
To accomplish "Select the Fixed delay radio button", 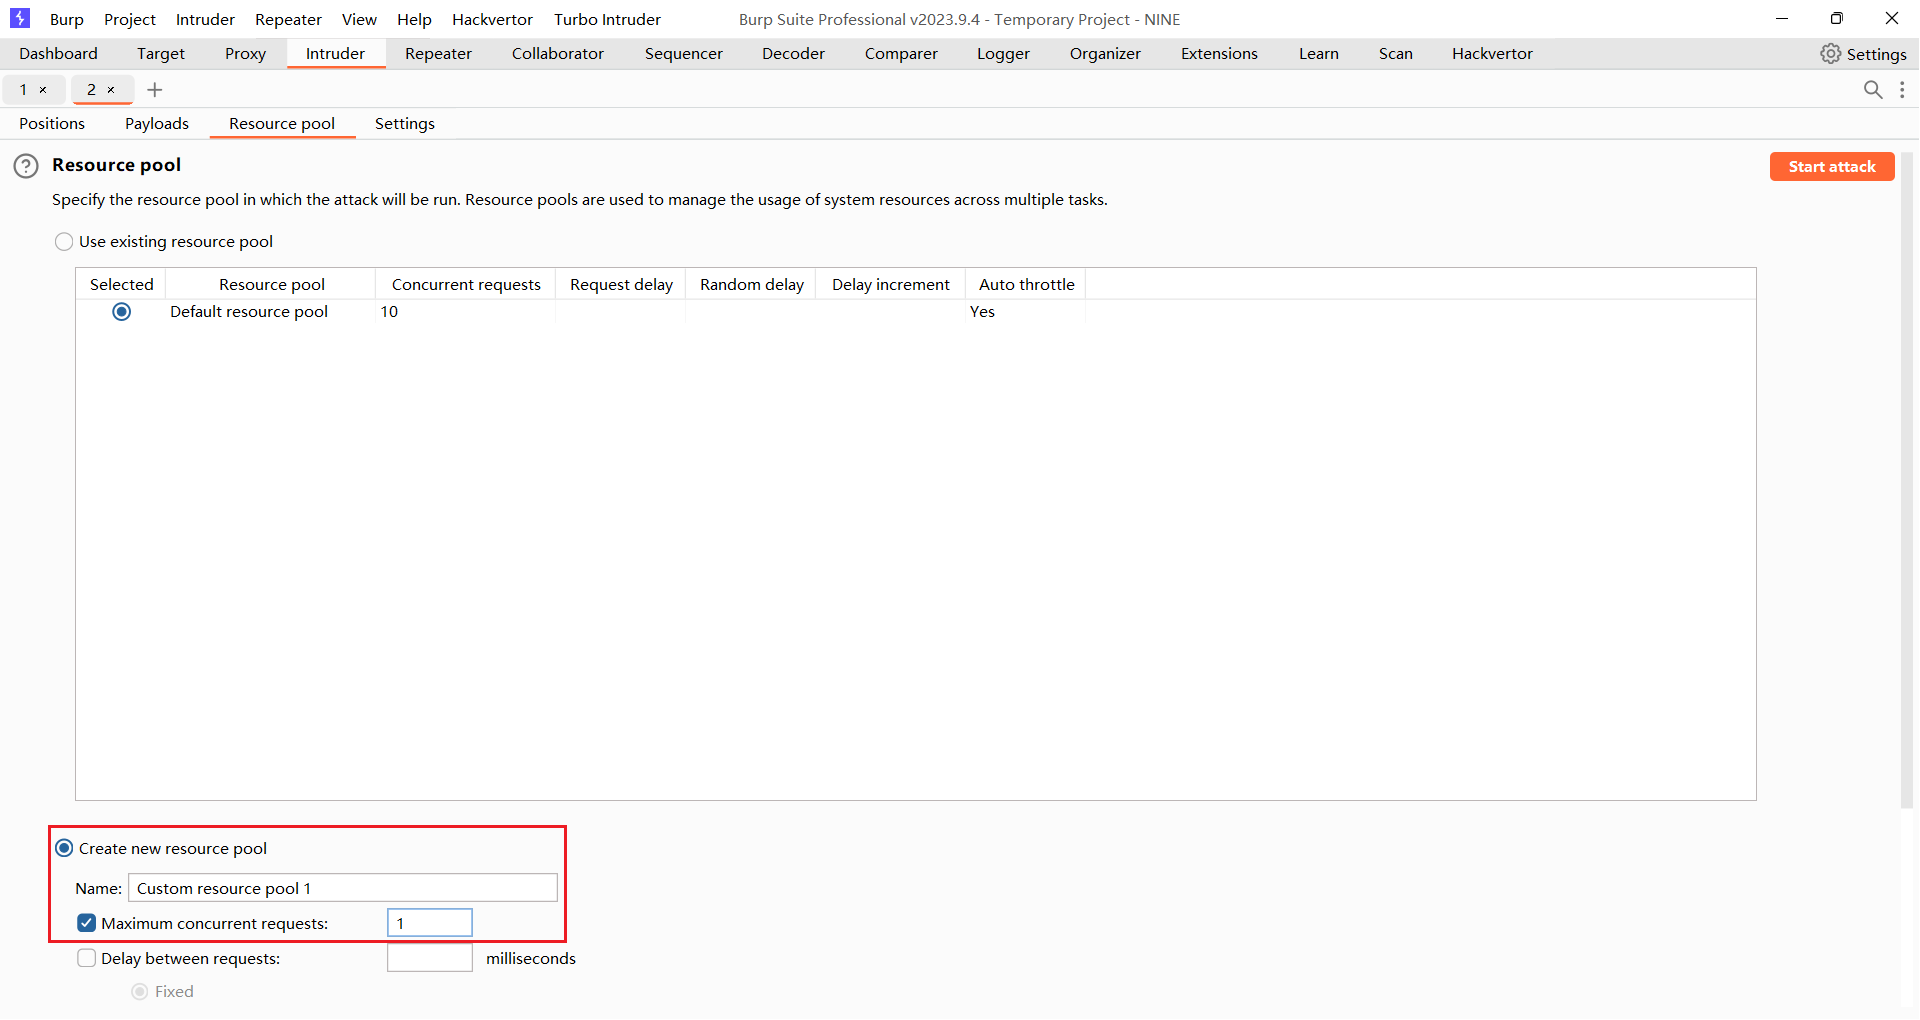I will pyautogui.click(x=140, y=992).
